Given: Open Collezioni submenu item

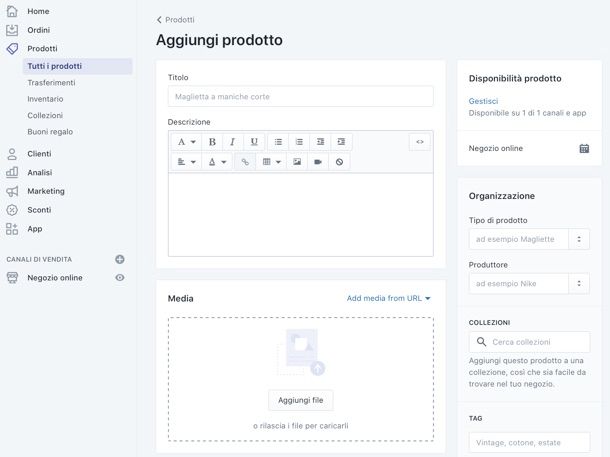Looking at the screenshot, I should 45,116.
